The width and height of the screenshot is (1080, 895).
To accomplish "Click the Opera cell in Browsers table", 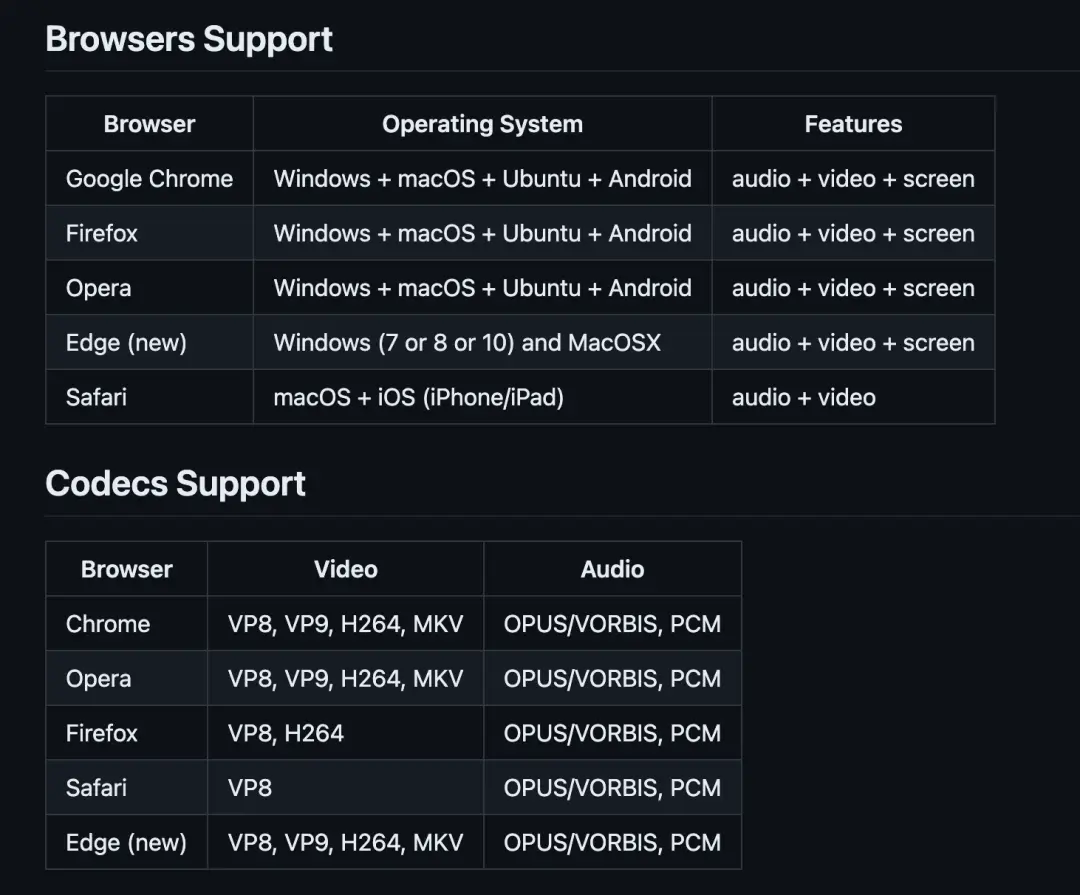I will click(98, 288).
